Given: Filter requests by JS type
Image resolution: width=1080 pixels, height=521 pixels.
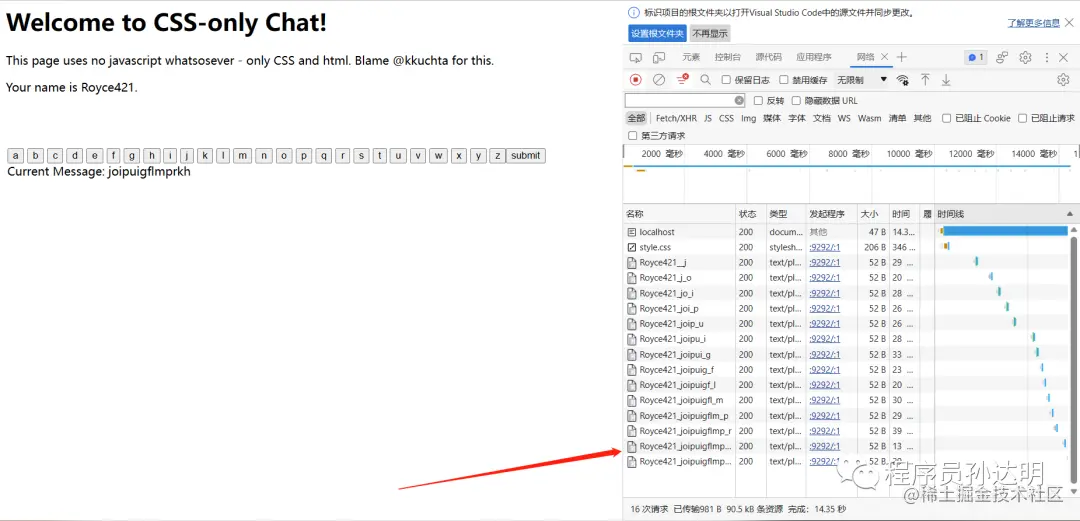Looking at the screenshot, I should (708, 119).
